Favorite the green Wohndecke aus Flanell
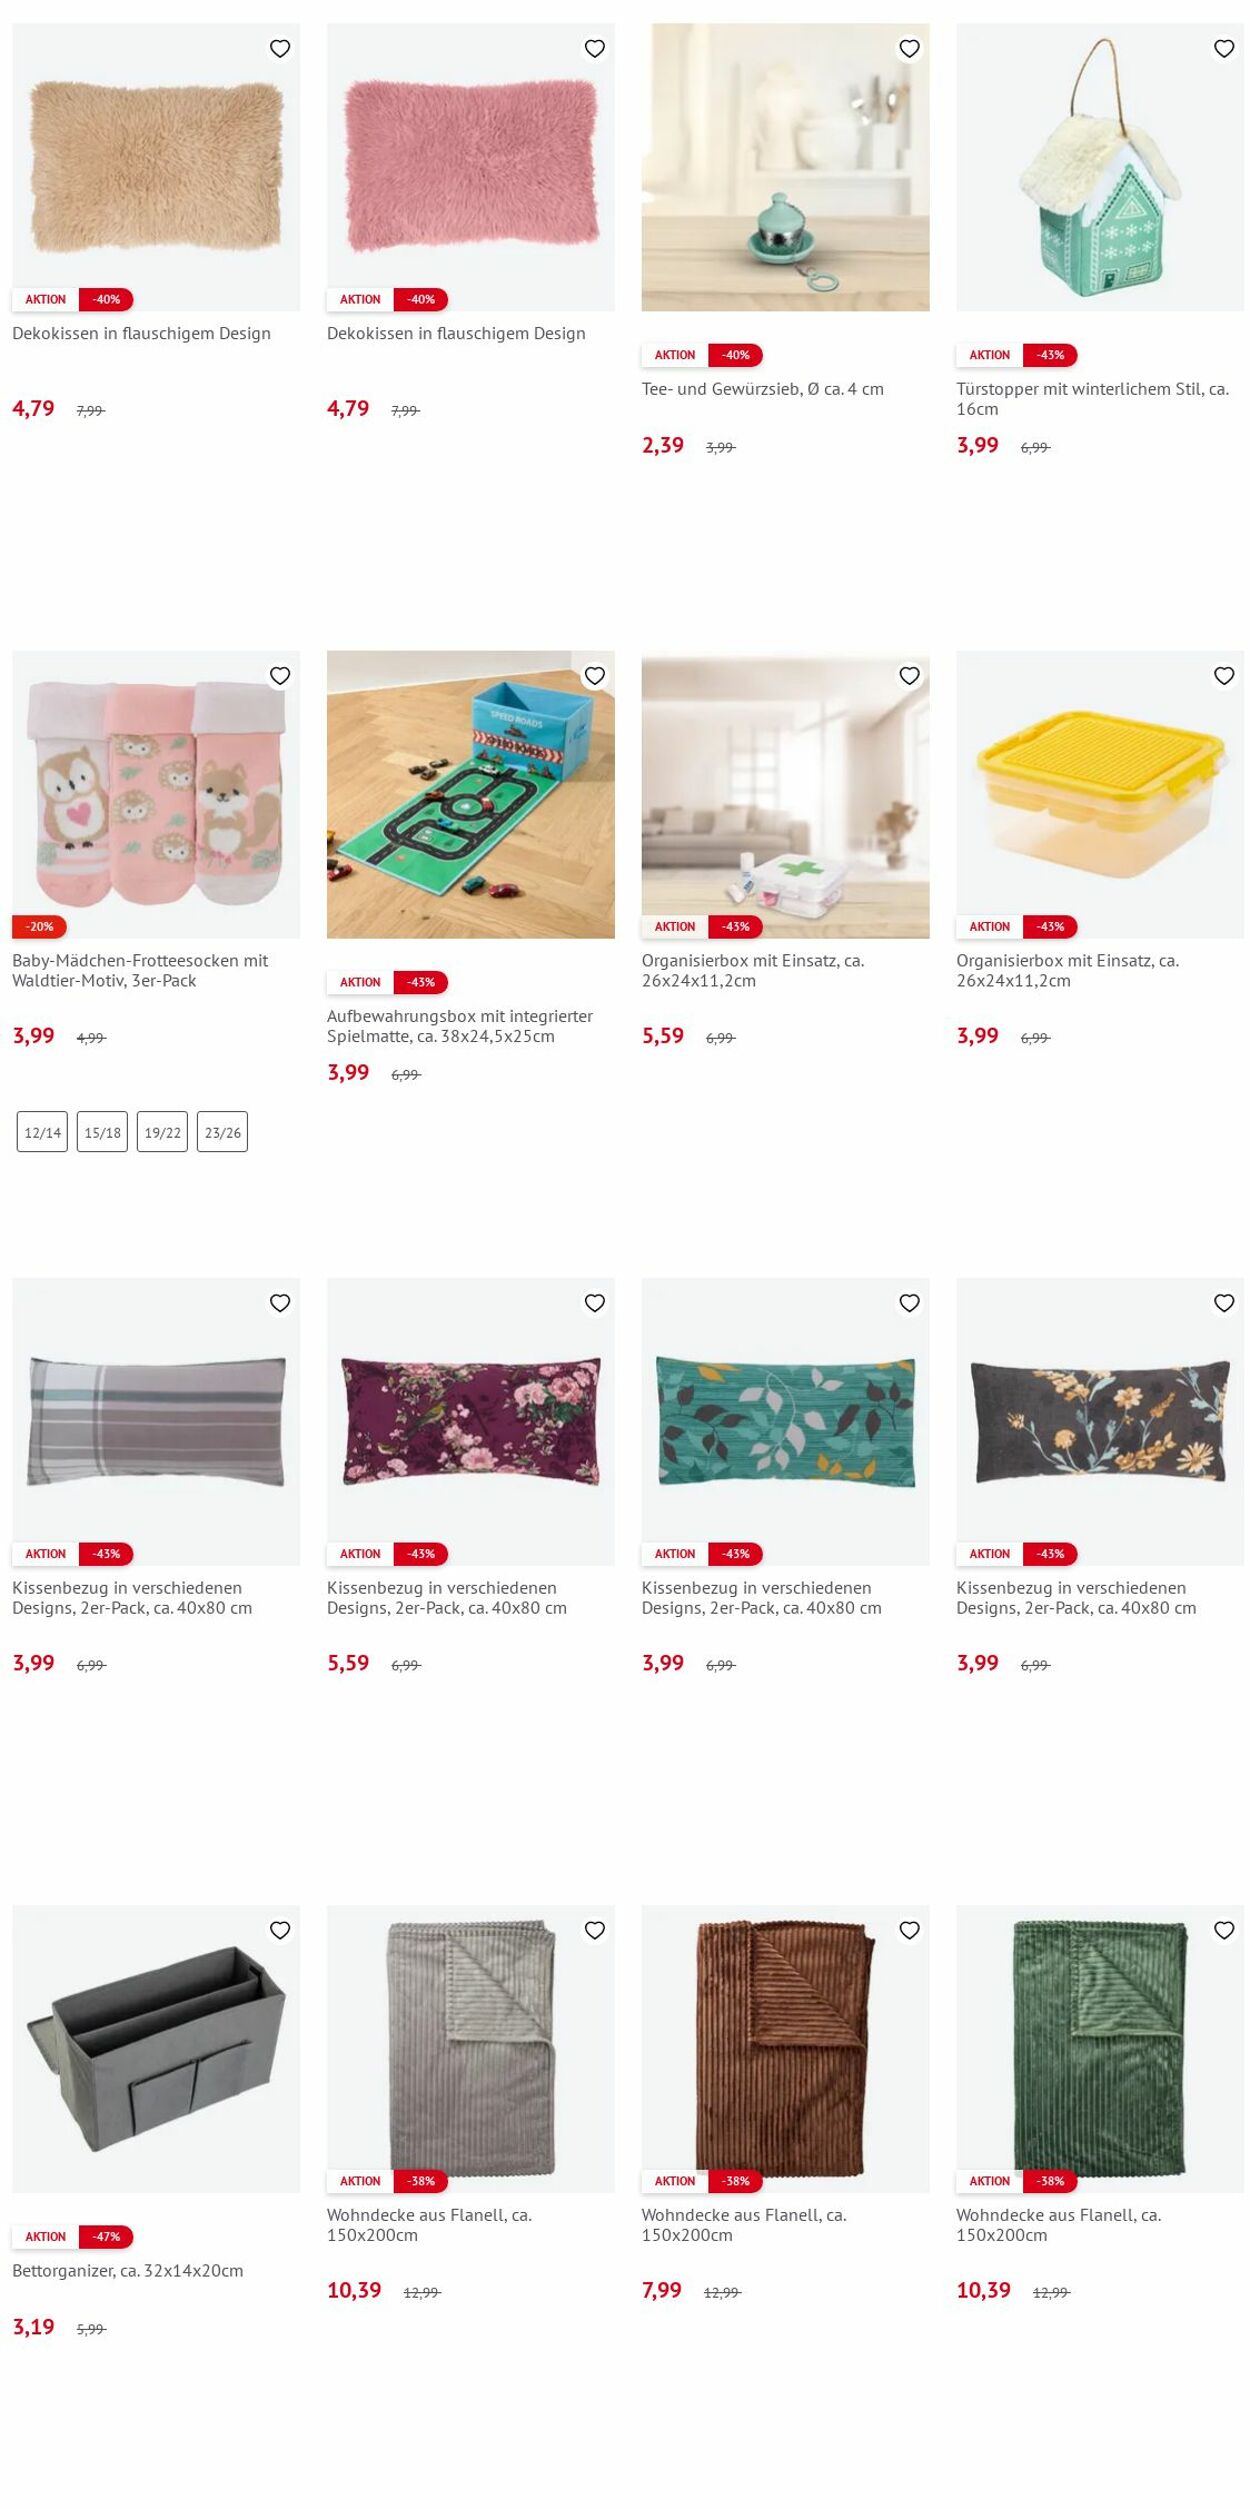The height and width of the screenshot is (2509, 1250). tap(1224, 1930)
